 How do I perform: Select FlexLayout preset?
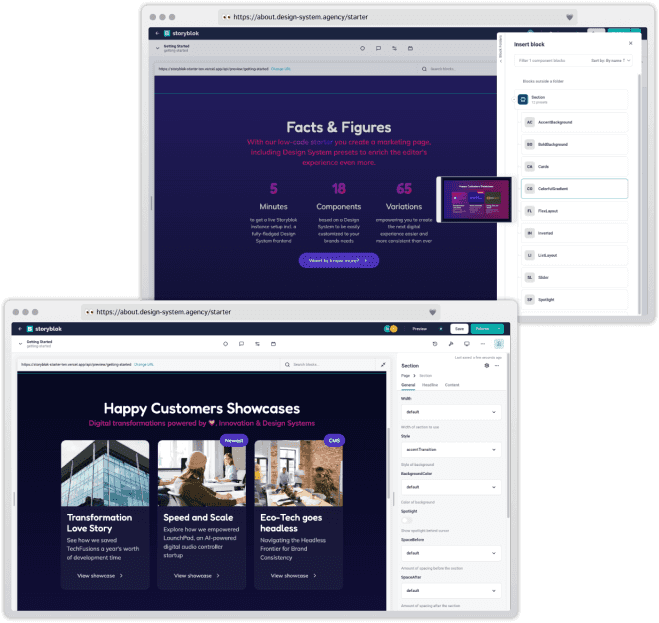click(x=575, y=211)
